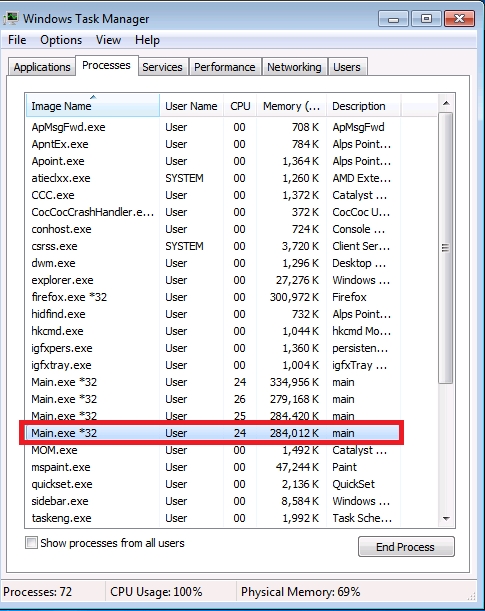Sort by Memory column header
The height and width of the screenshot is (611, 485).
[291, 106]
